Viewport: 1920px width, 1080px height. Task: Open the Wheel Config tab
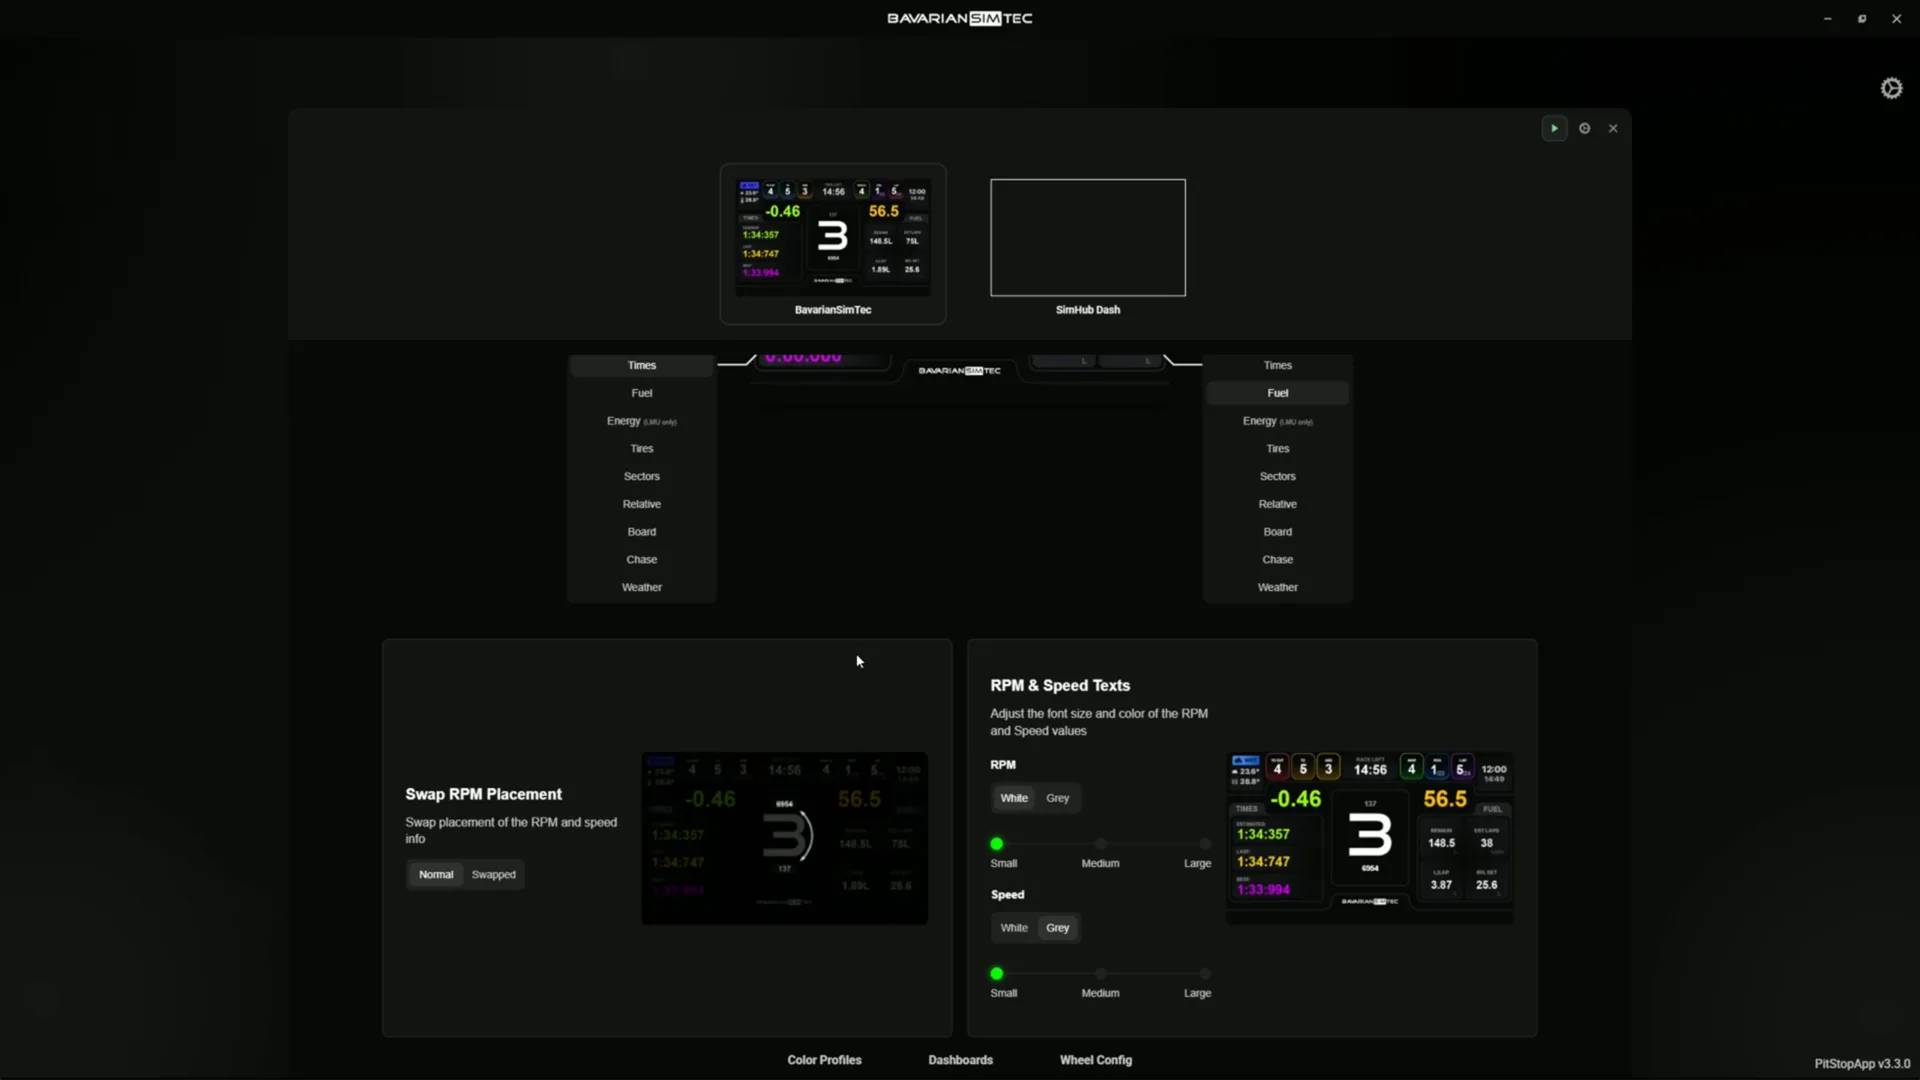coord(1096,1060)
